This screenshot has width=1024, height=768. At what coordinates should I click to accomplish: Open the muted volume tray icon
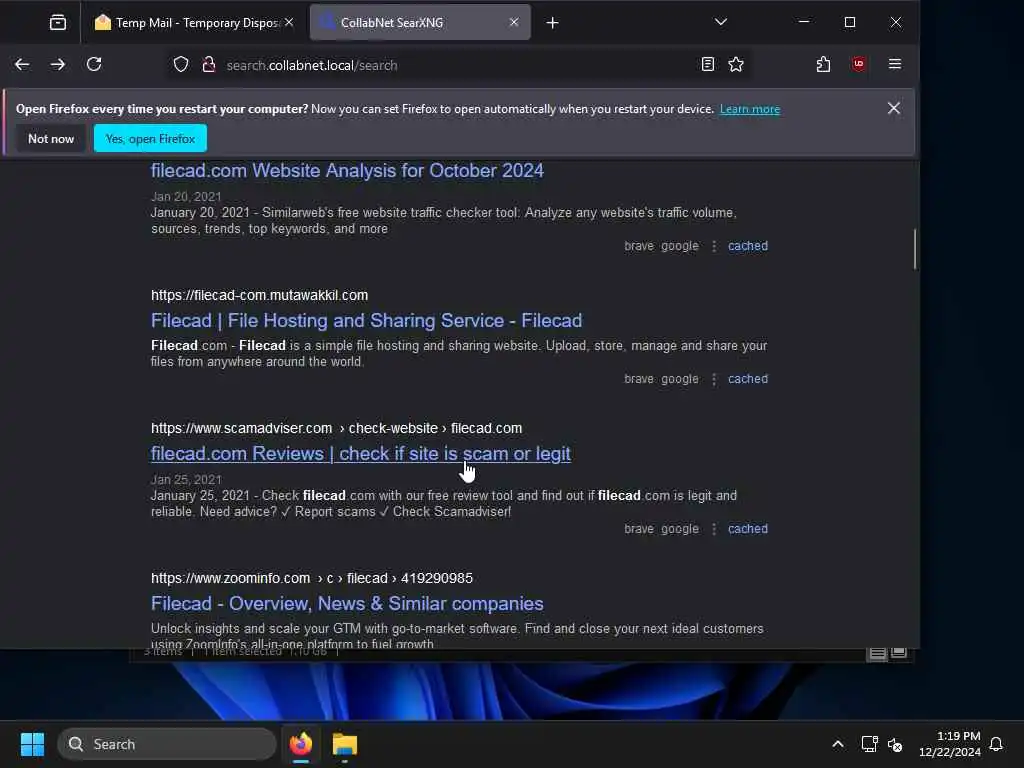point(895,744)
